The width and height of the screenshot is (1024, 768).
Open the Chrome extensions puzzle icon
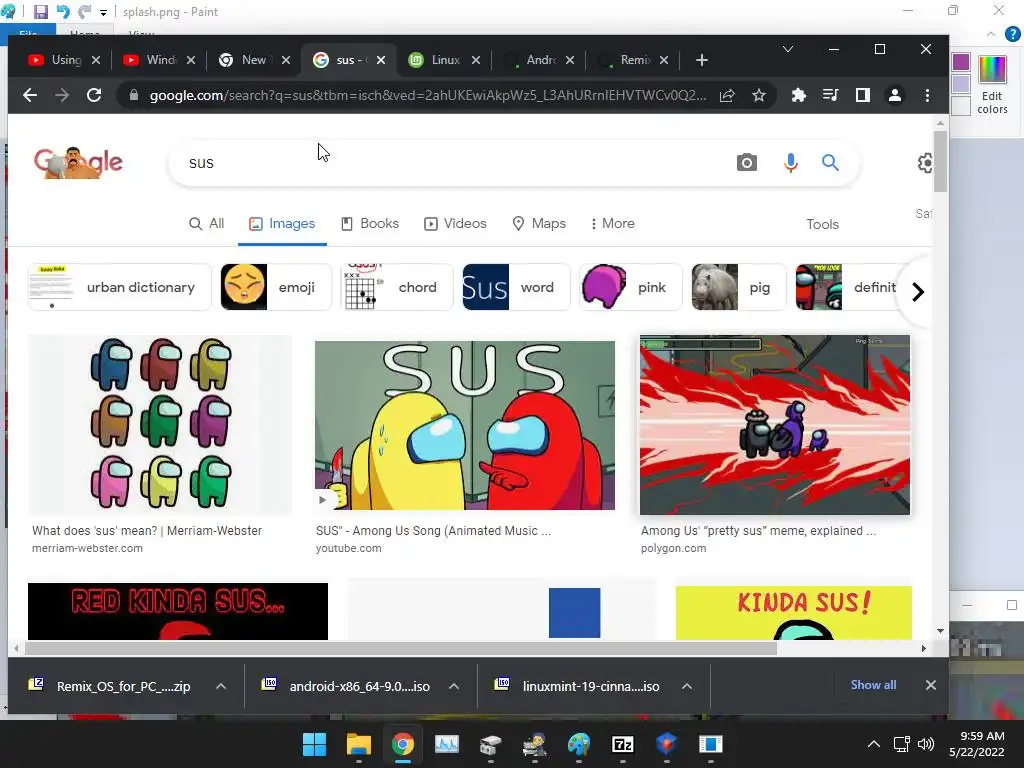798,95
